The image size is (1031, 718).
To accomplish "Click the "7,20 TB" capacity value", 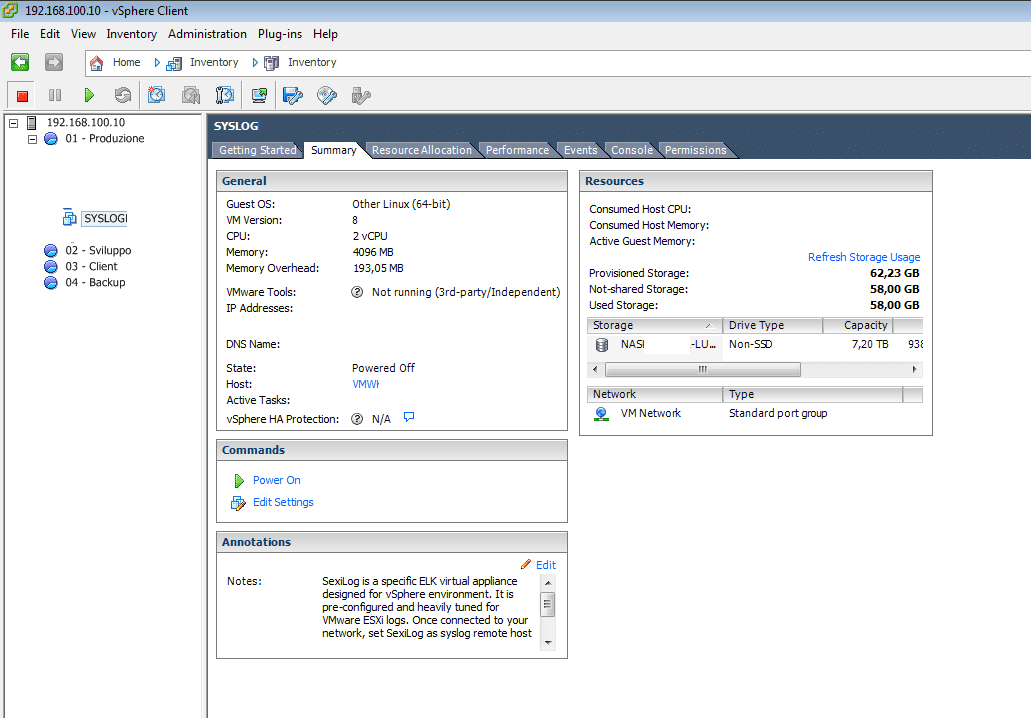I will pyautogui.click(x=870, y=345).
